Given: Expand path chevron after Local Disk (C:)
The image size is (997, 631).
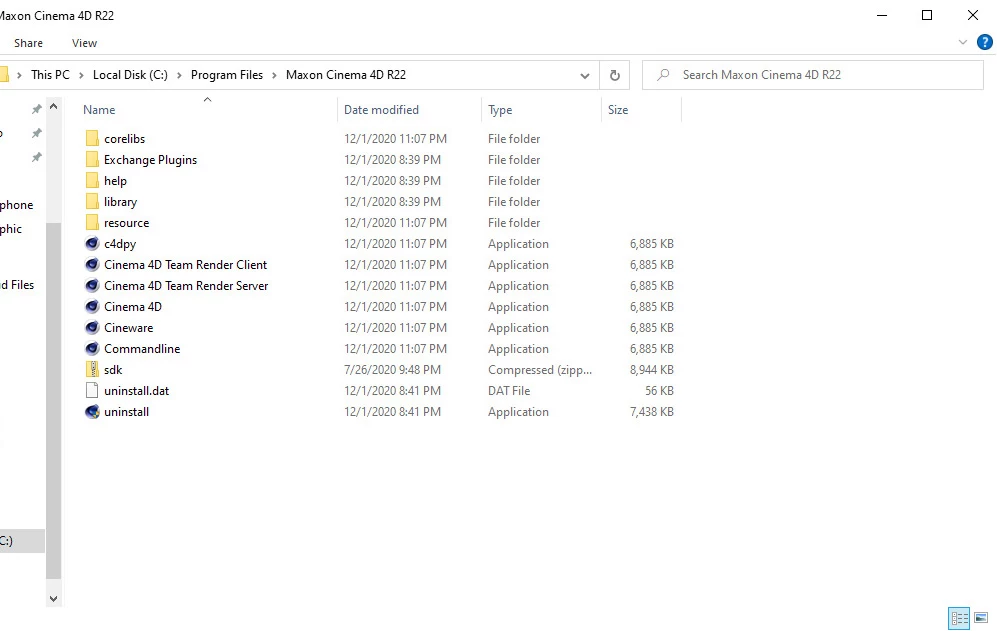Looking at the screenshot, I should [x=179, y=76].
